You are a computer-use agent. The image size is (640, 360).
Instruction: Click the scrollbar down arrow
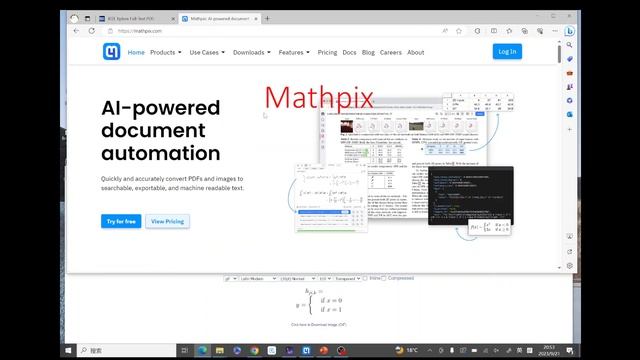(x=559, y=267)
